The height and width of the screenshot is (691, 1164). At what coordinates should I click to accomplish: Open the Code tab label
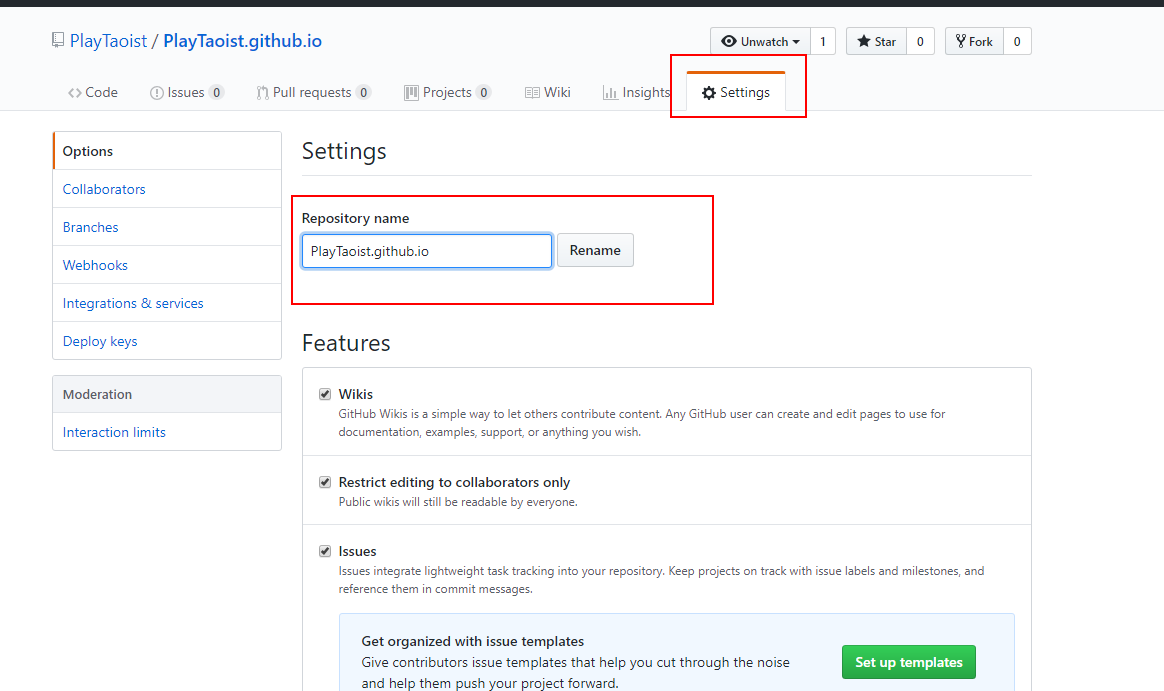(102, 93)
